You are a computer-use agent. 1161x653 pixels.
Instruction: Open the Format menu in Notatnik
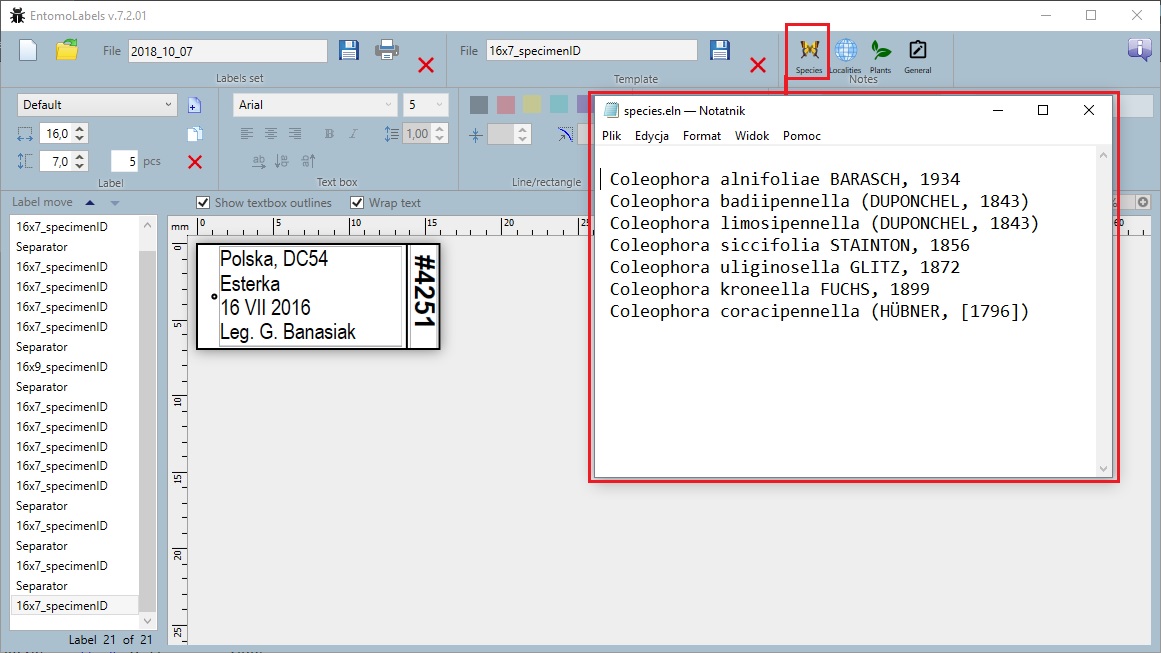(701, 136)
